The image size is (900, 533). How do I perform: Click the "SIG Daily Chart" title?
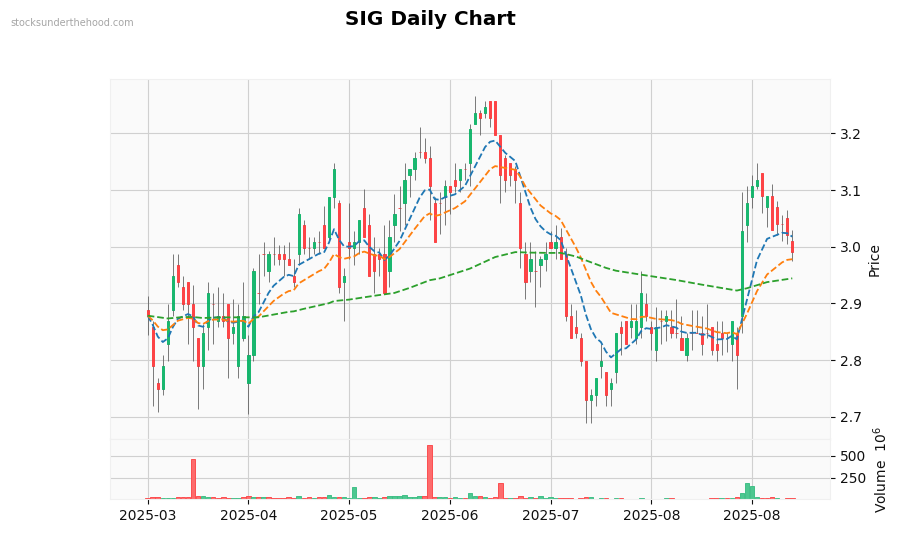[430, 18]
